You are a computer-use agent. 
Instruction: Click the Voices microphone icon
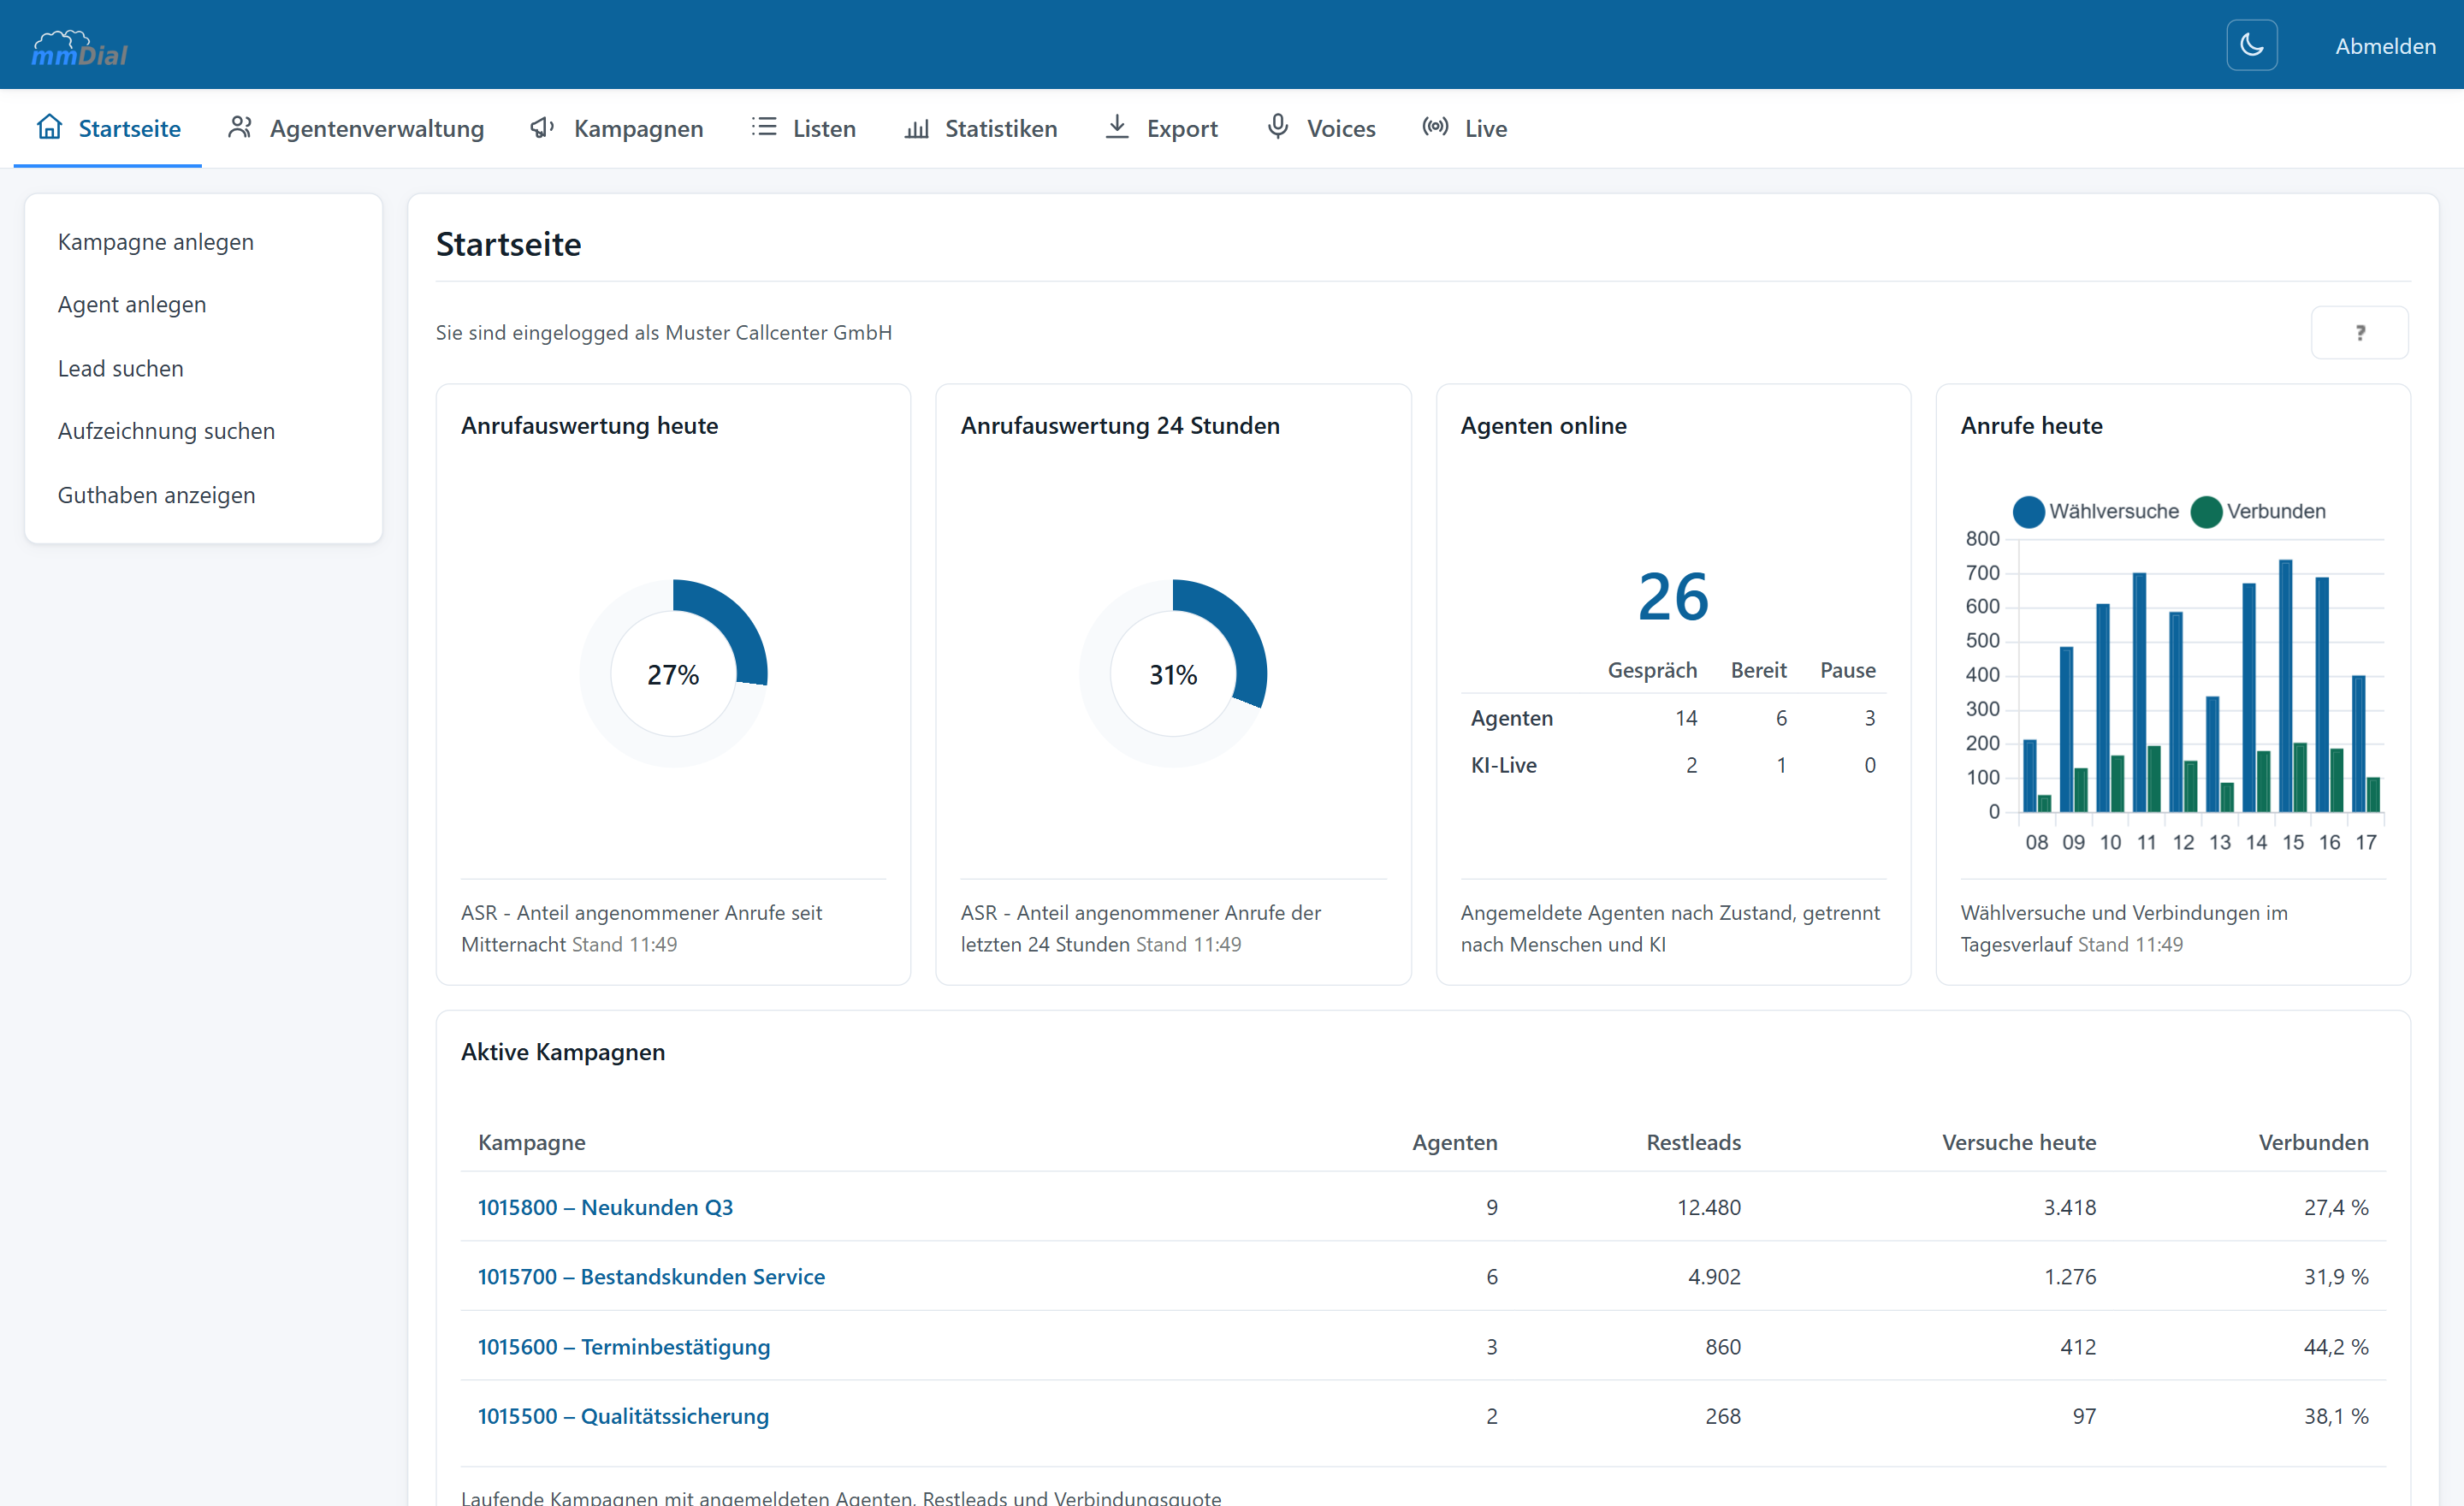[x=1278, y=127]
